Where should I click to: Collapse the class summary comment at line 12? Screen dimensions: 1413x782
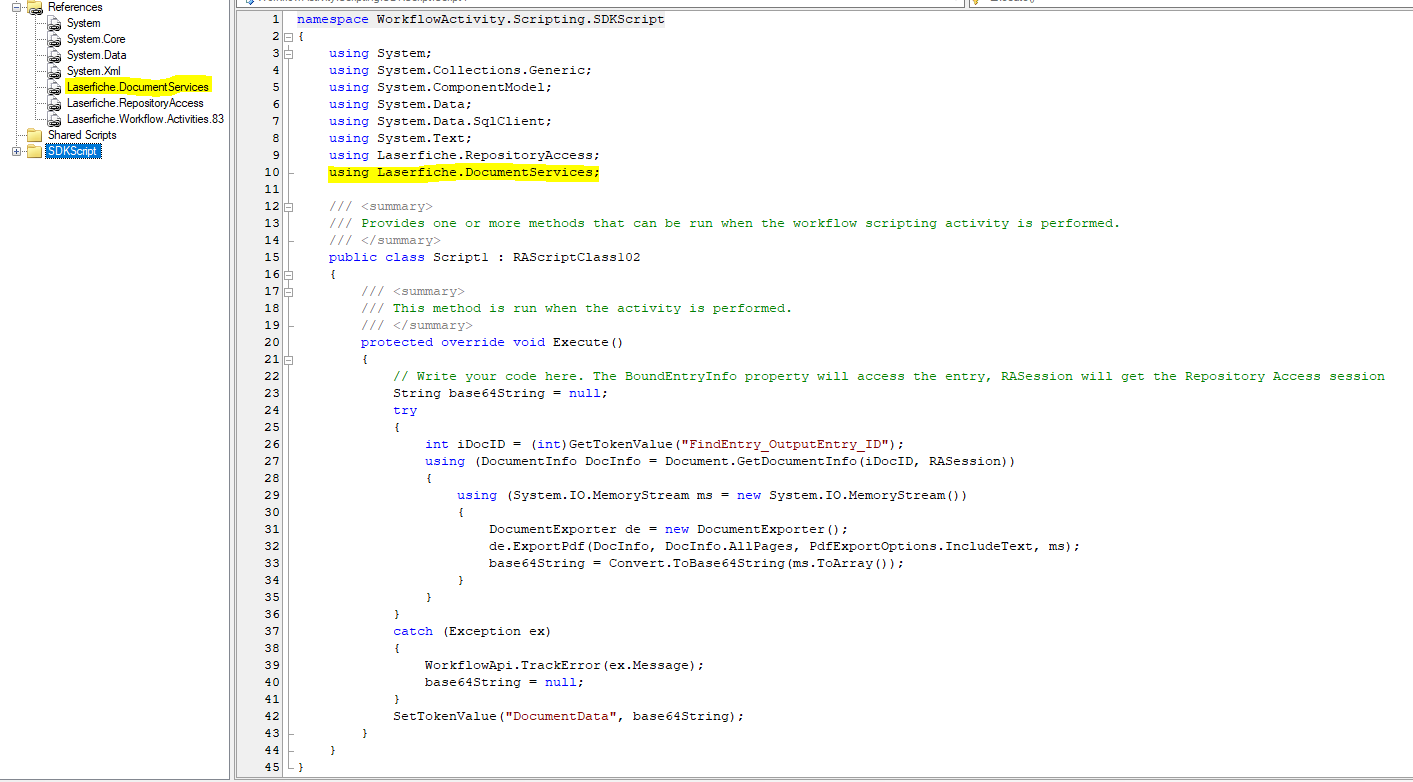(288, 206)
